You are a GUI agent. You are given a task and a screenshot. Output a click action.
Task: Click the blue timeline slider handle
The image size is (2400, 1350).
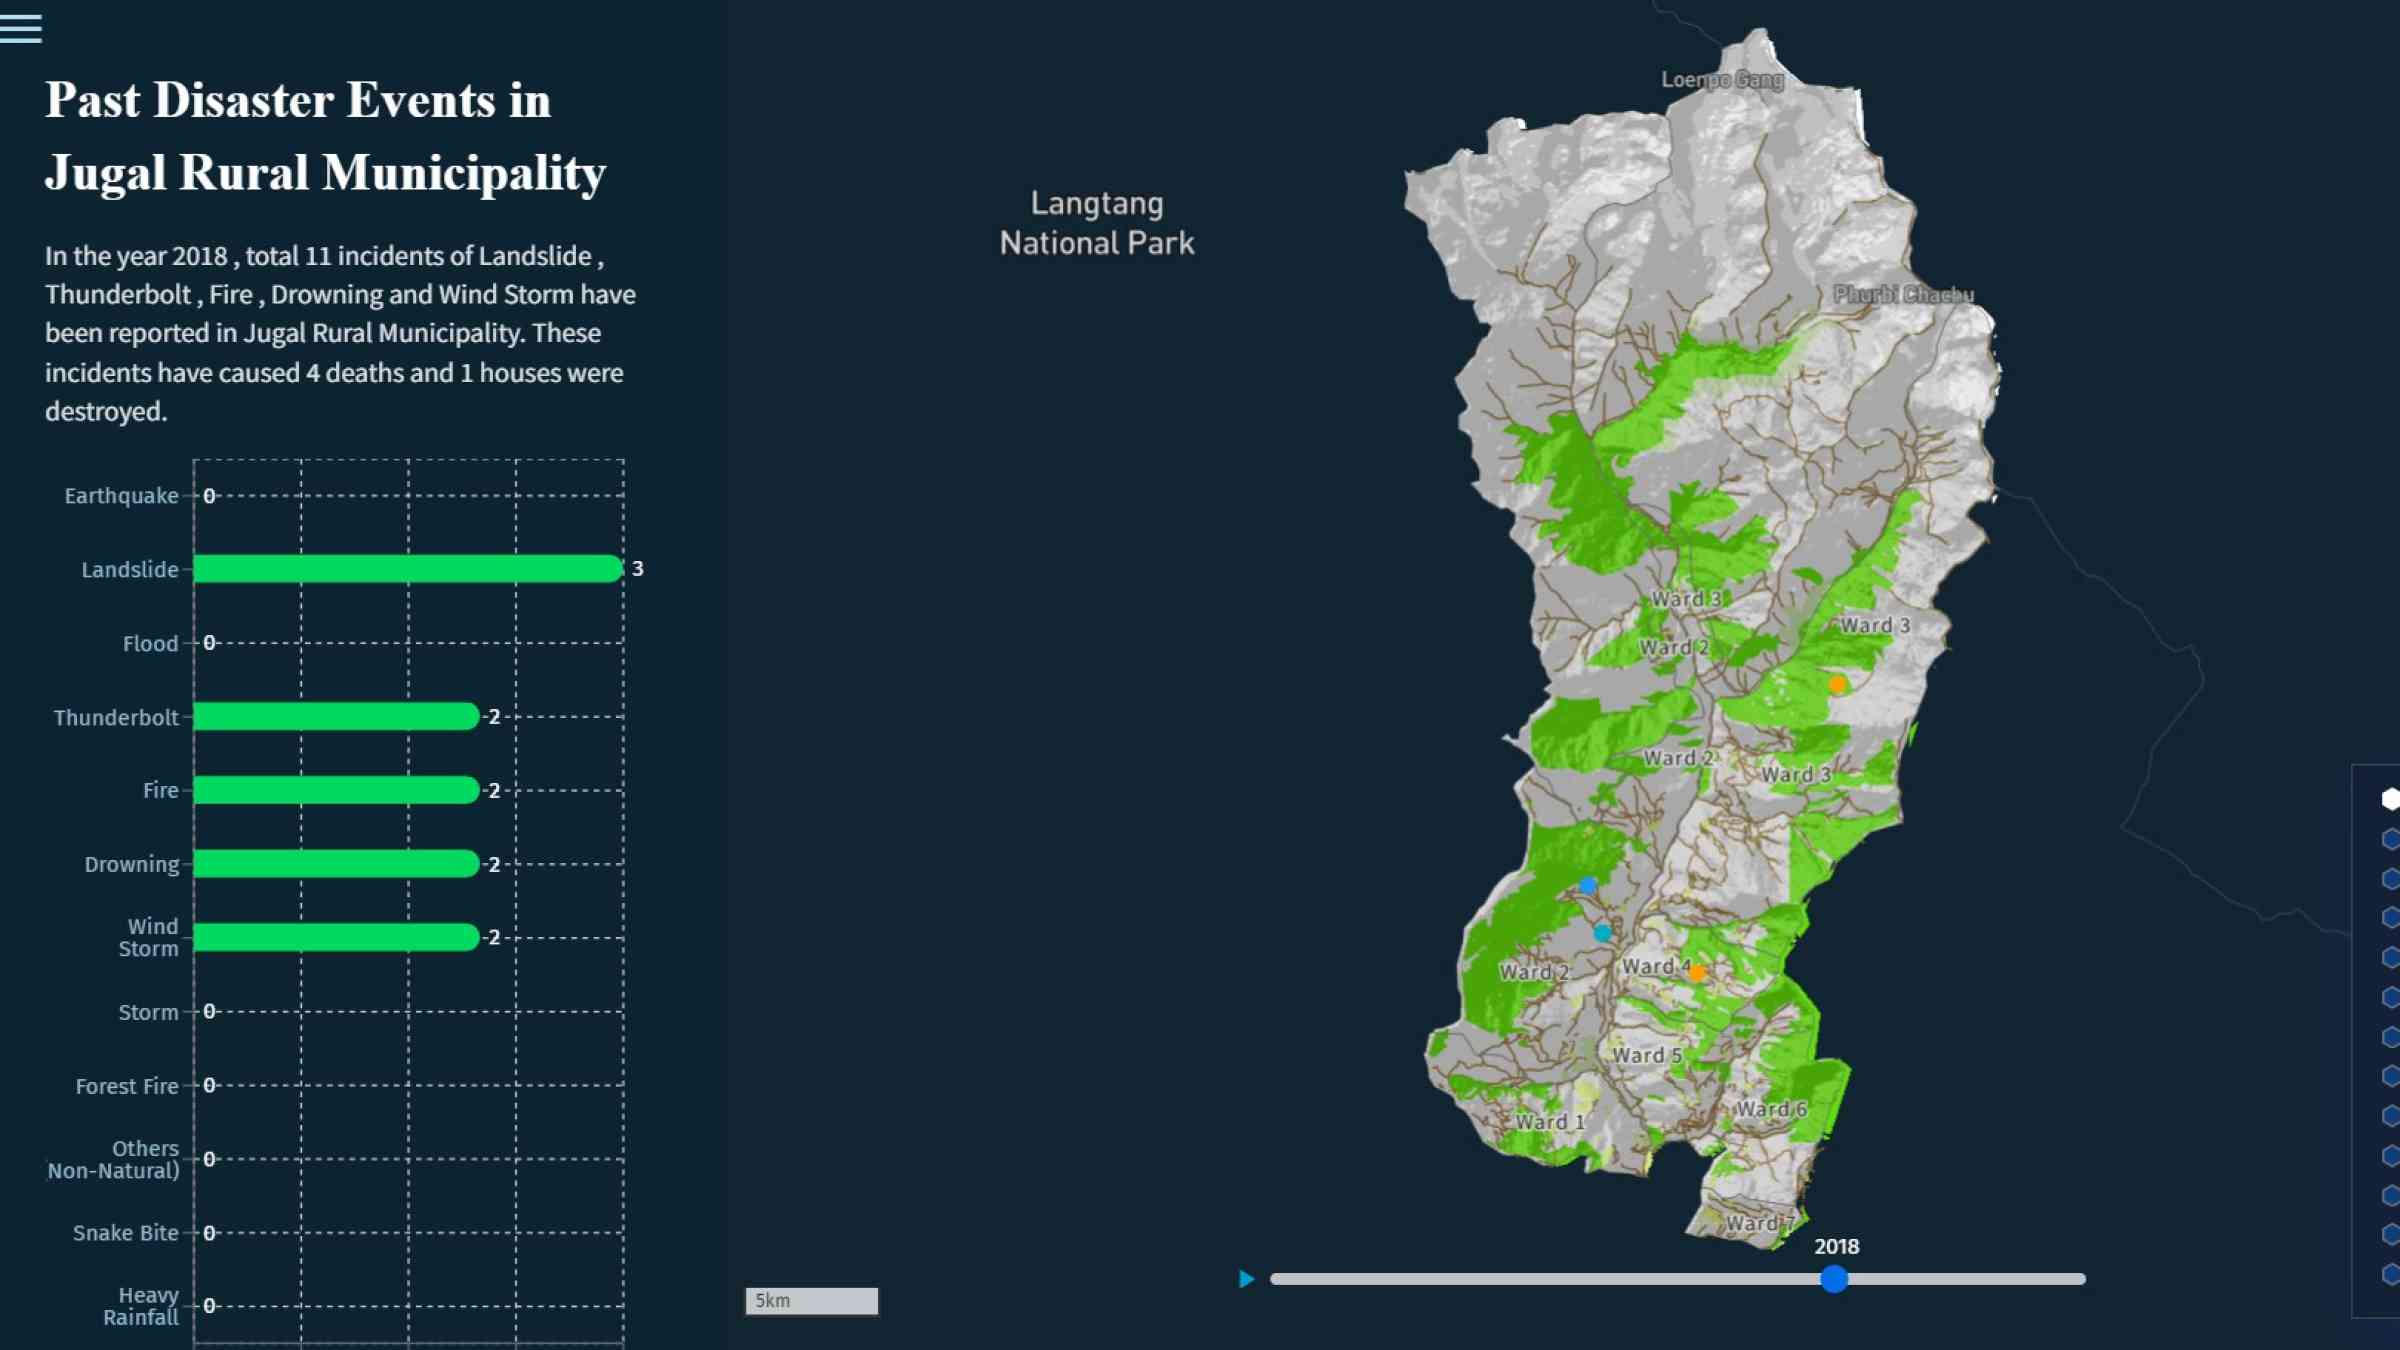click(x=1833, y=1279)
